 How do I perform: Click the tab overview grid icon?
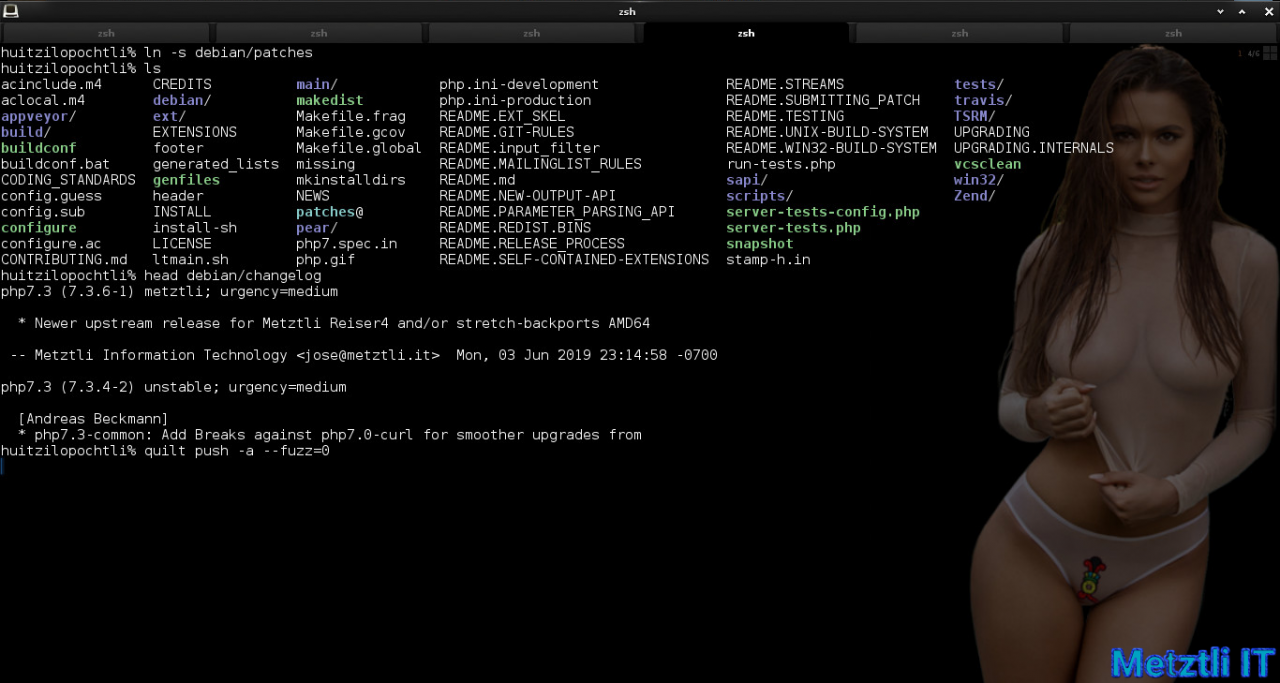1269,53
